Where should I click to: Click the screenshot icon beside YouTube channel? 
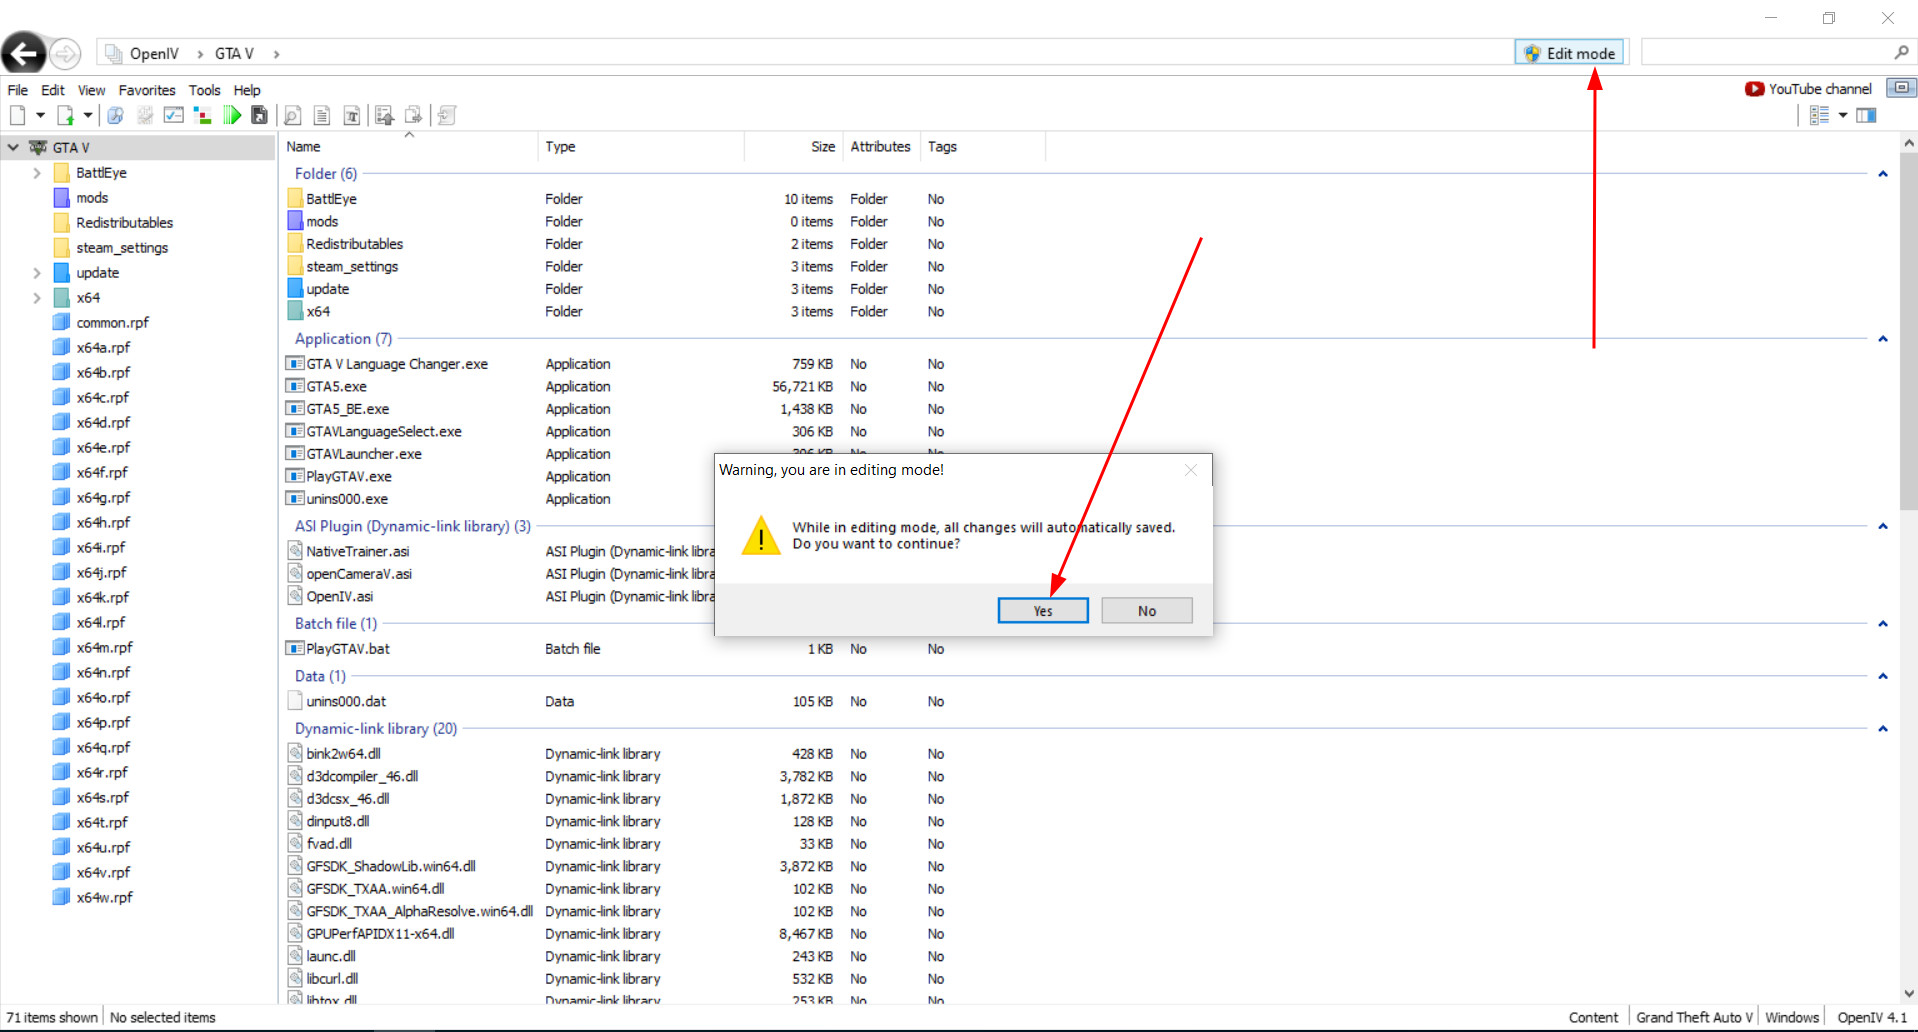(1901, 88)
